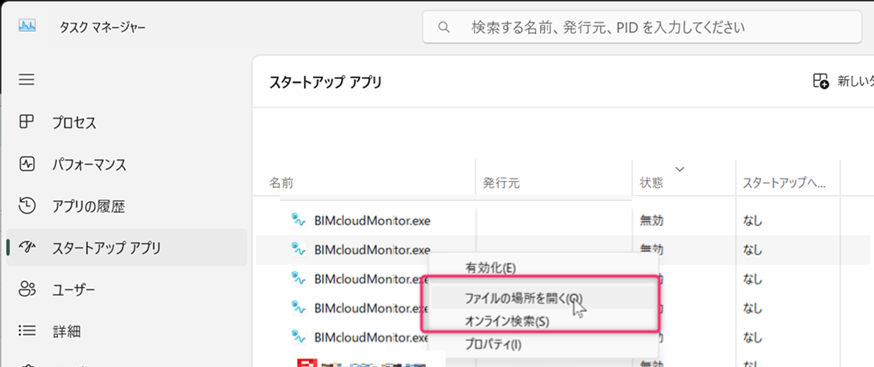Click the 詳細 list icon
This screenshot has width=874, height=367.
click(27, 331)
